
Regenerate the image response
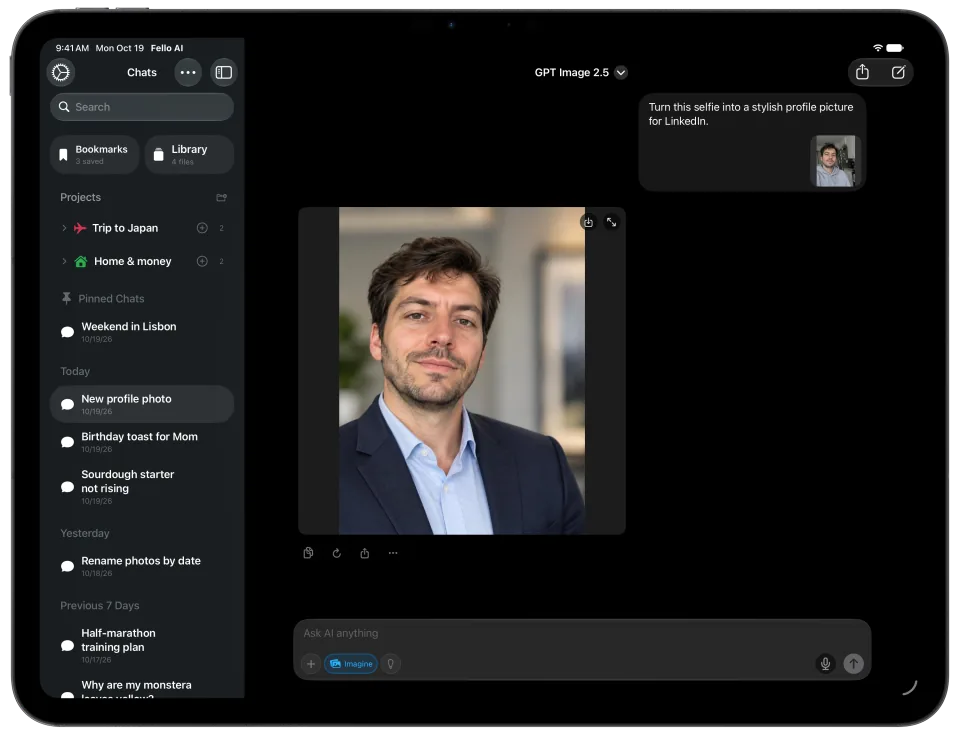pyautogui.click(x=336, y=554)
